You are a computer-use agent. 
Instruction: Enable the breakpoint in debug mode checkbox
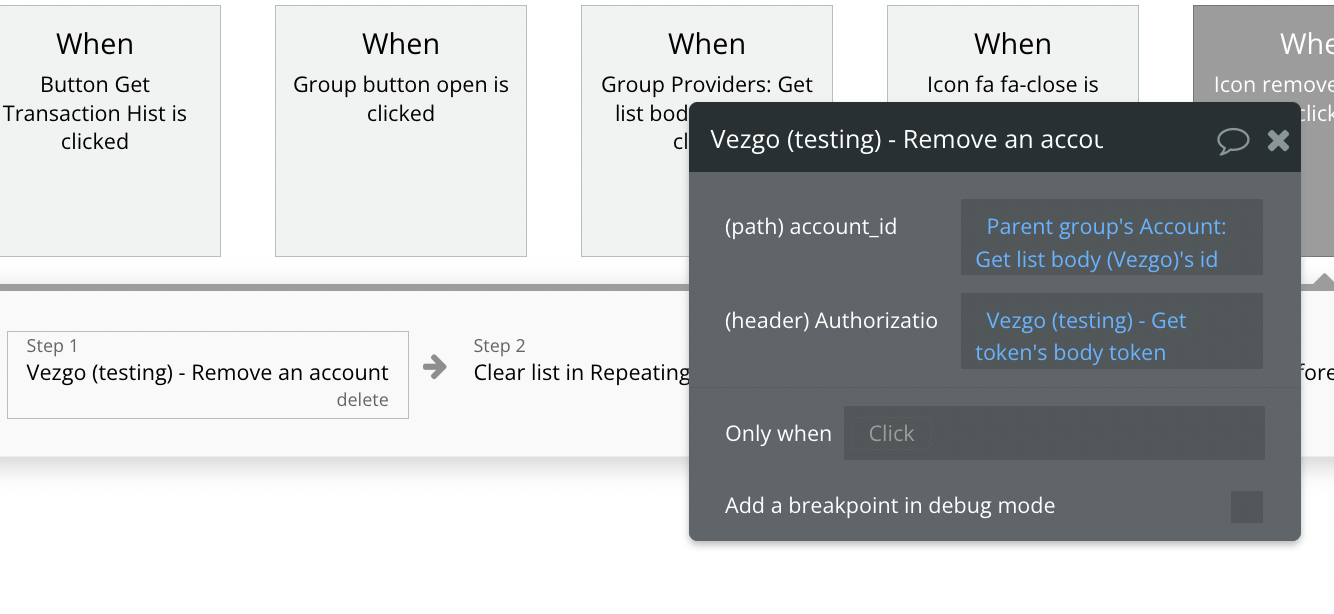(1246, 507)
